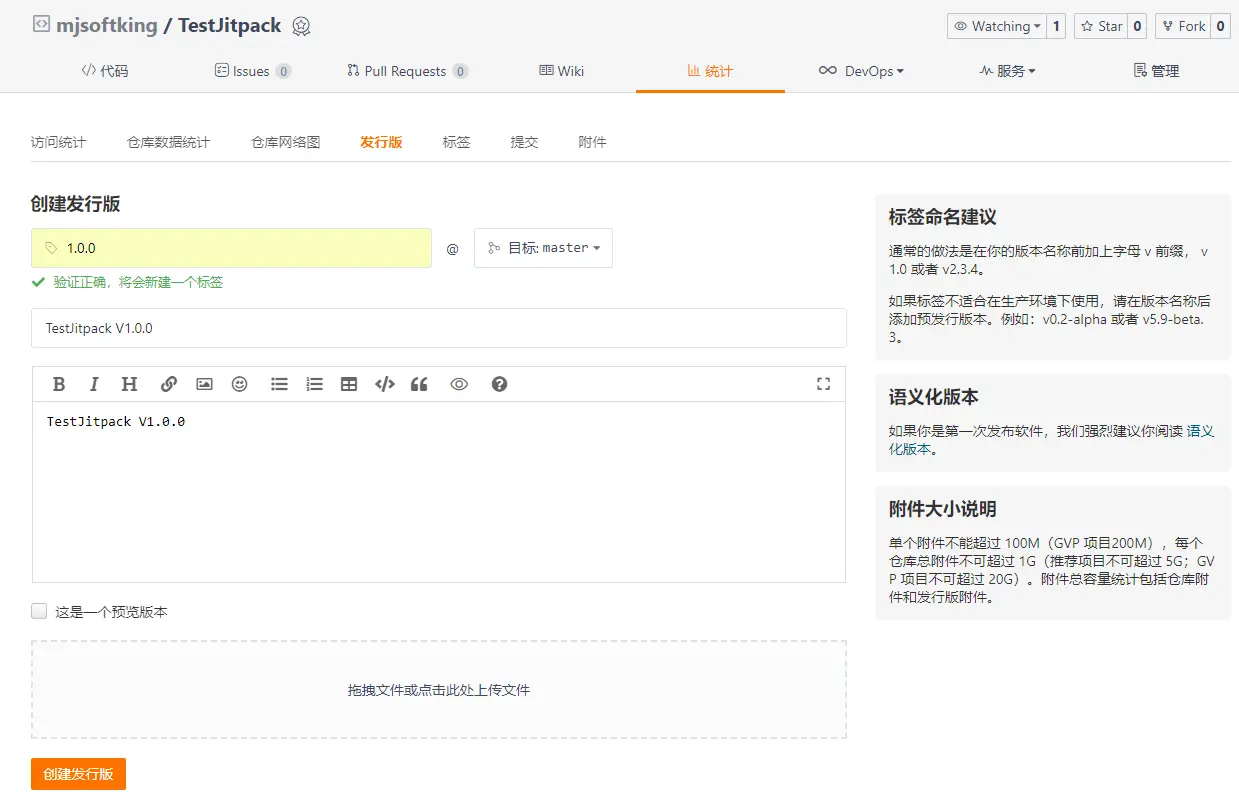The width and height of the screenshot is (1239, 810).
Task: Apply italic formatting in editor toolbar
Action: pyautogui.click(x=94, y=384)
